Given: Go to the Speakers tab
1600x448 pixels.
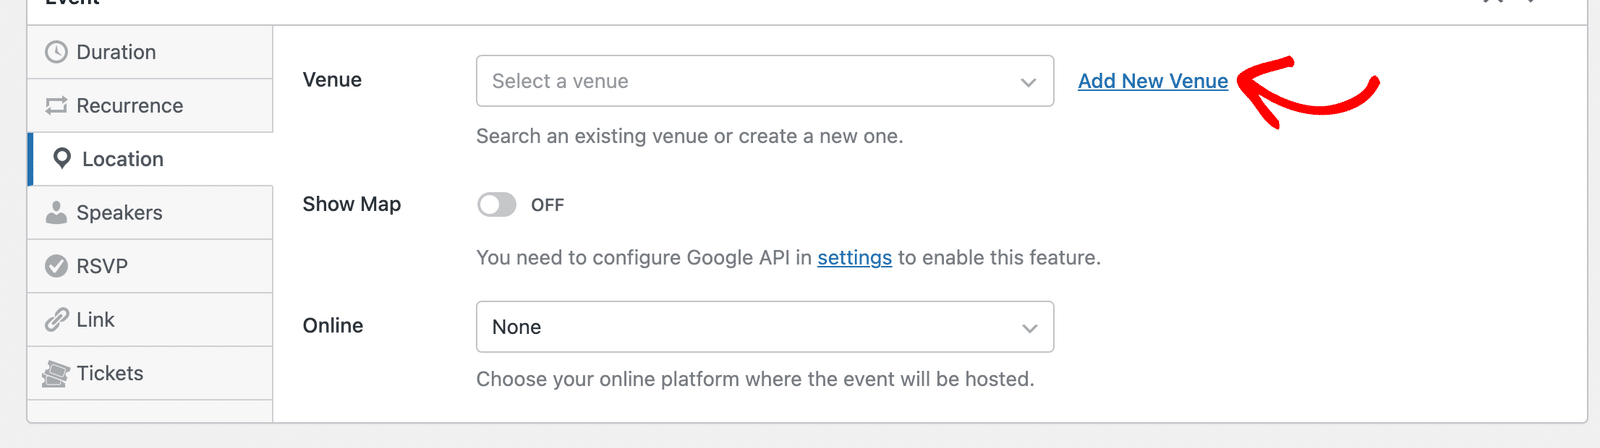Looking at the screenshot, I should (x=150, y=213).
